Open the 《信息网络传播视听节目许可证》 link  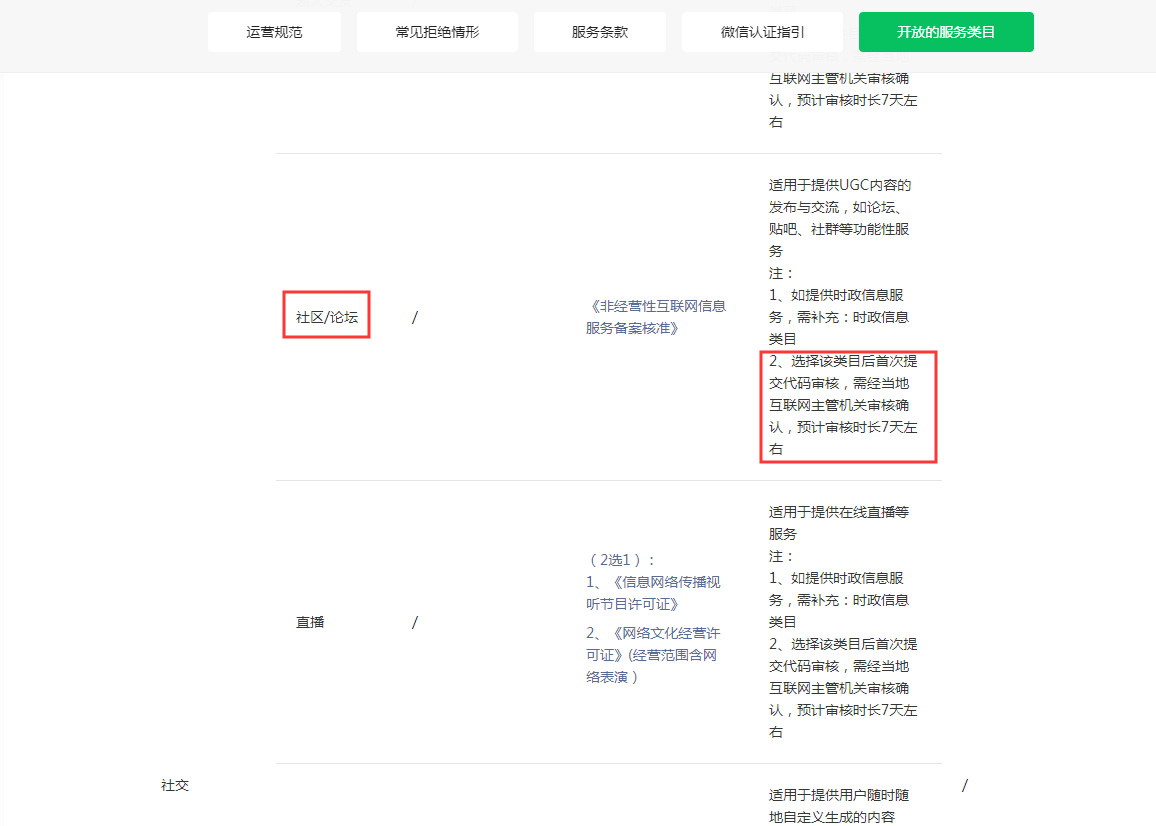coord(653,593)
